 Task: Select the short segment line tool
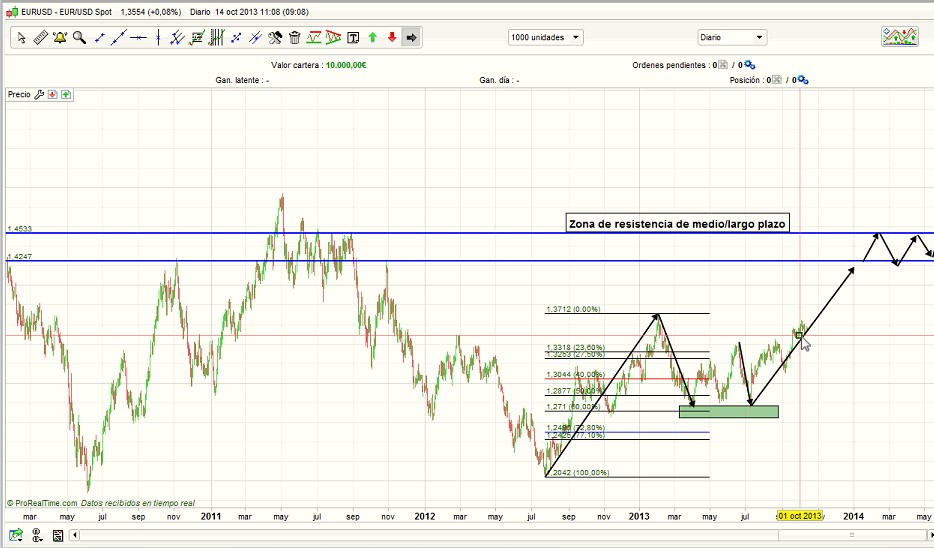99,38
